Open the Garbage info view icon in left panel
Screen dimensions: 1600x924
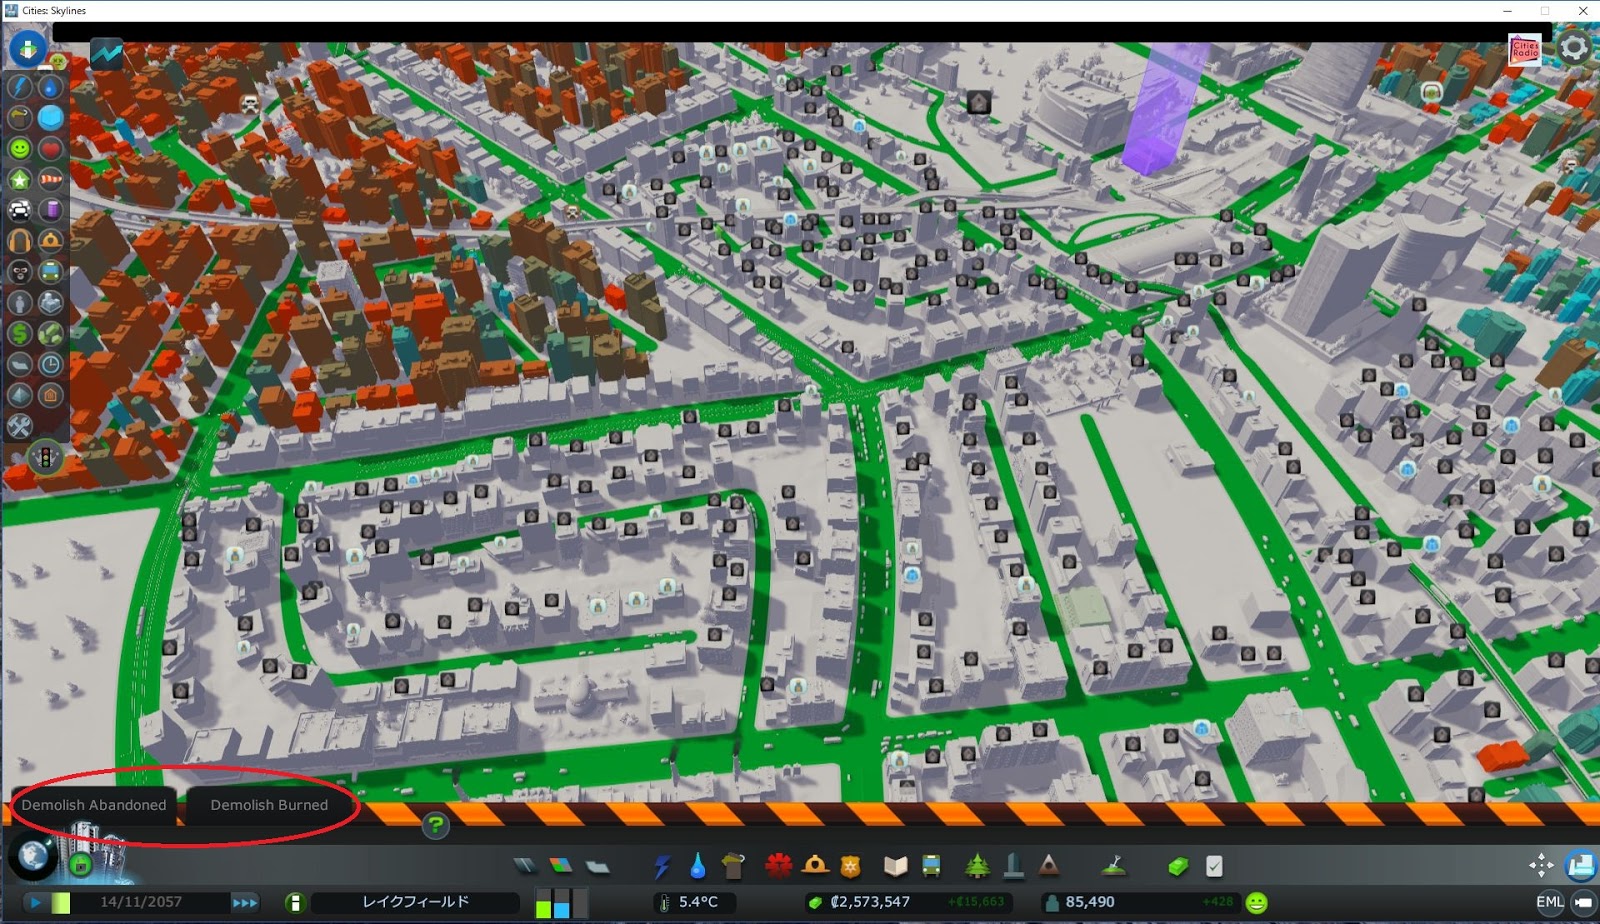pyautogui.click(x=20, y=118)
